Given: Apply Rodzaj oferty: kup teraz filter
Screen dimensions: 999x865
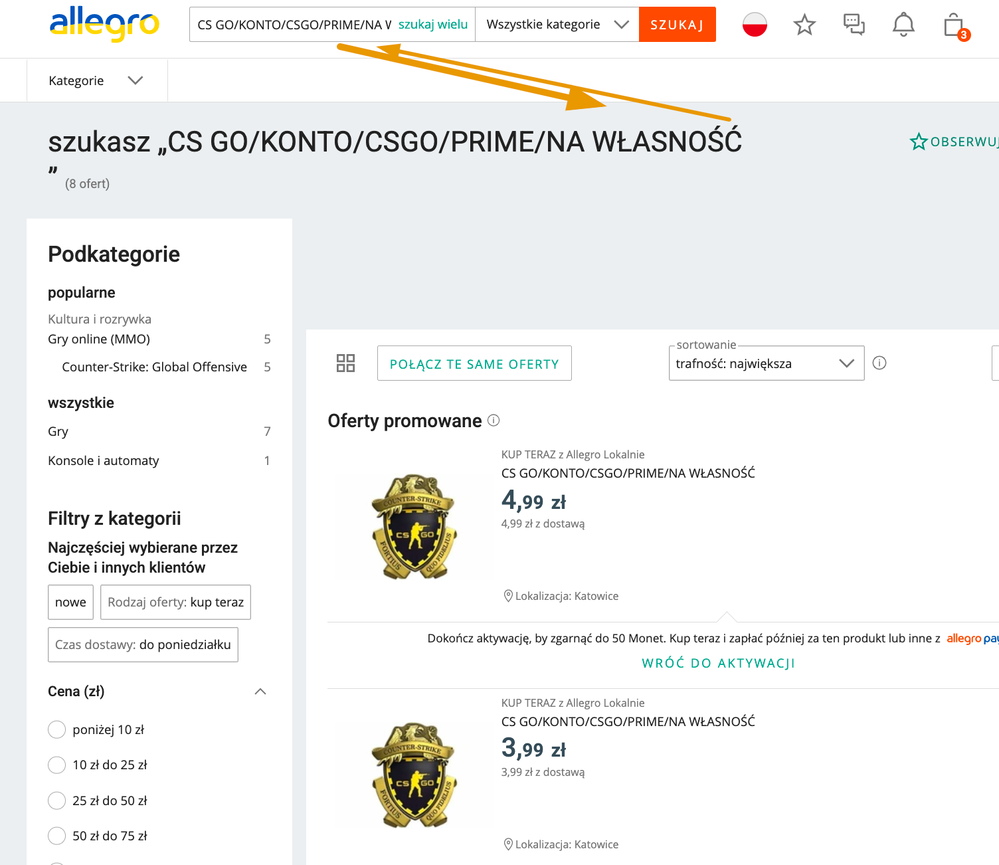Looking at the screenshot, I should click(175, 602).
